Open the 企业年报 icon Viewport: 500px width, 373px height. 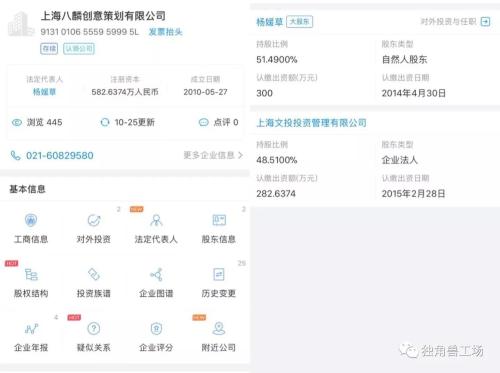(x=31, y=329)
